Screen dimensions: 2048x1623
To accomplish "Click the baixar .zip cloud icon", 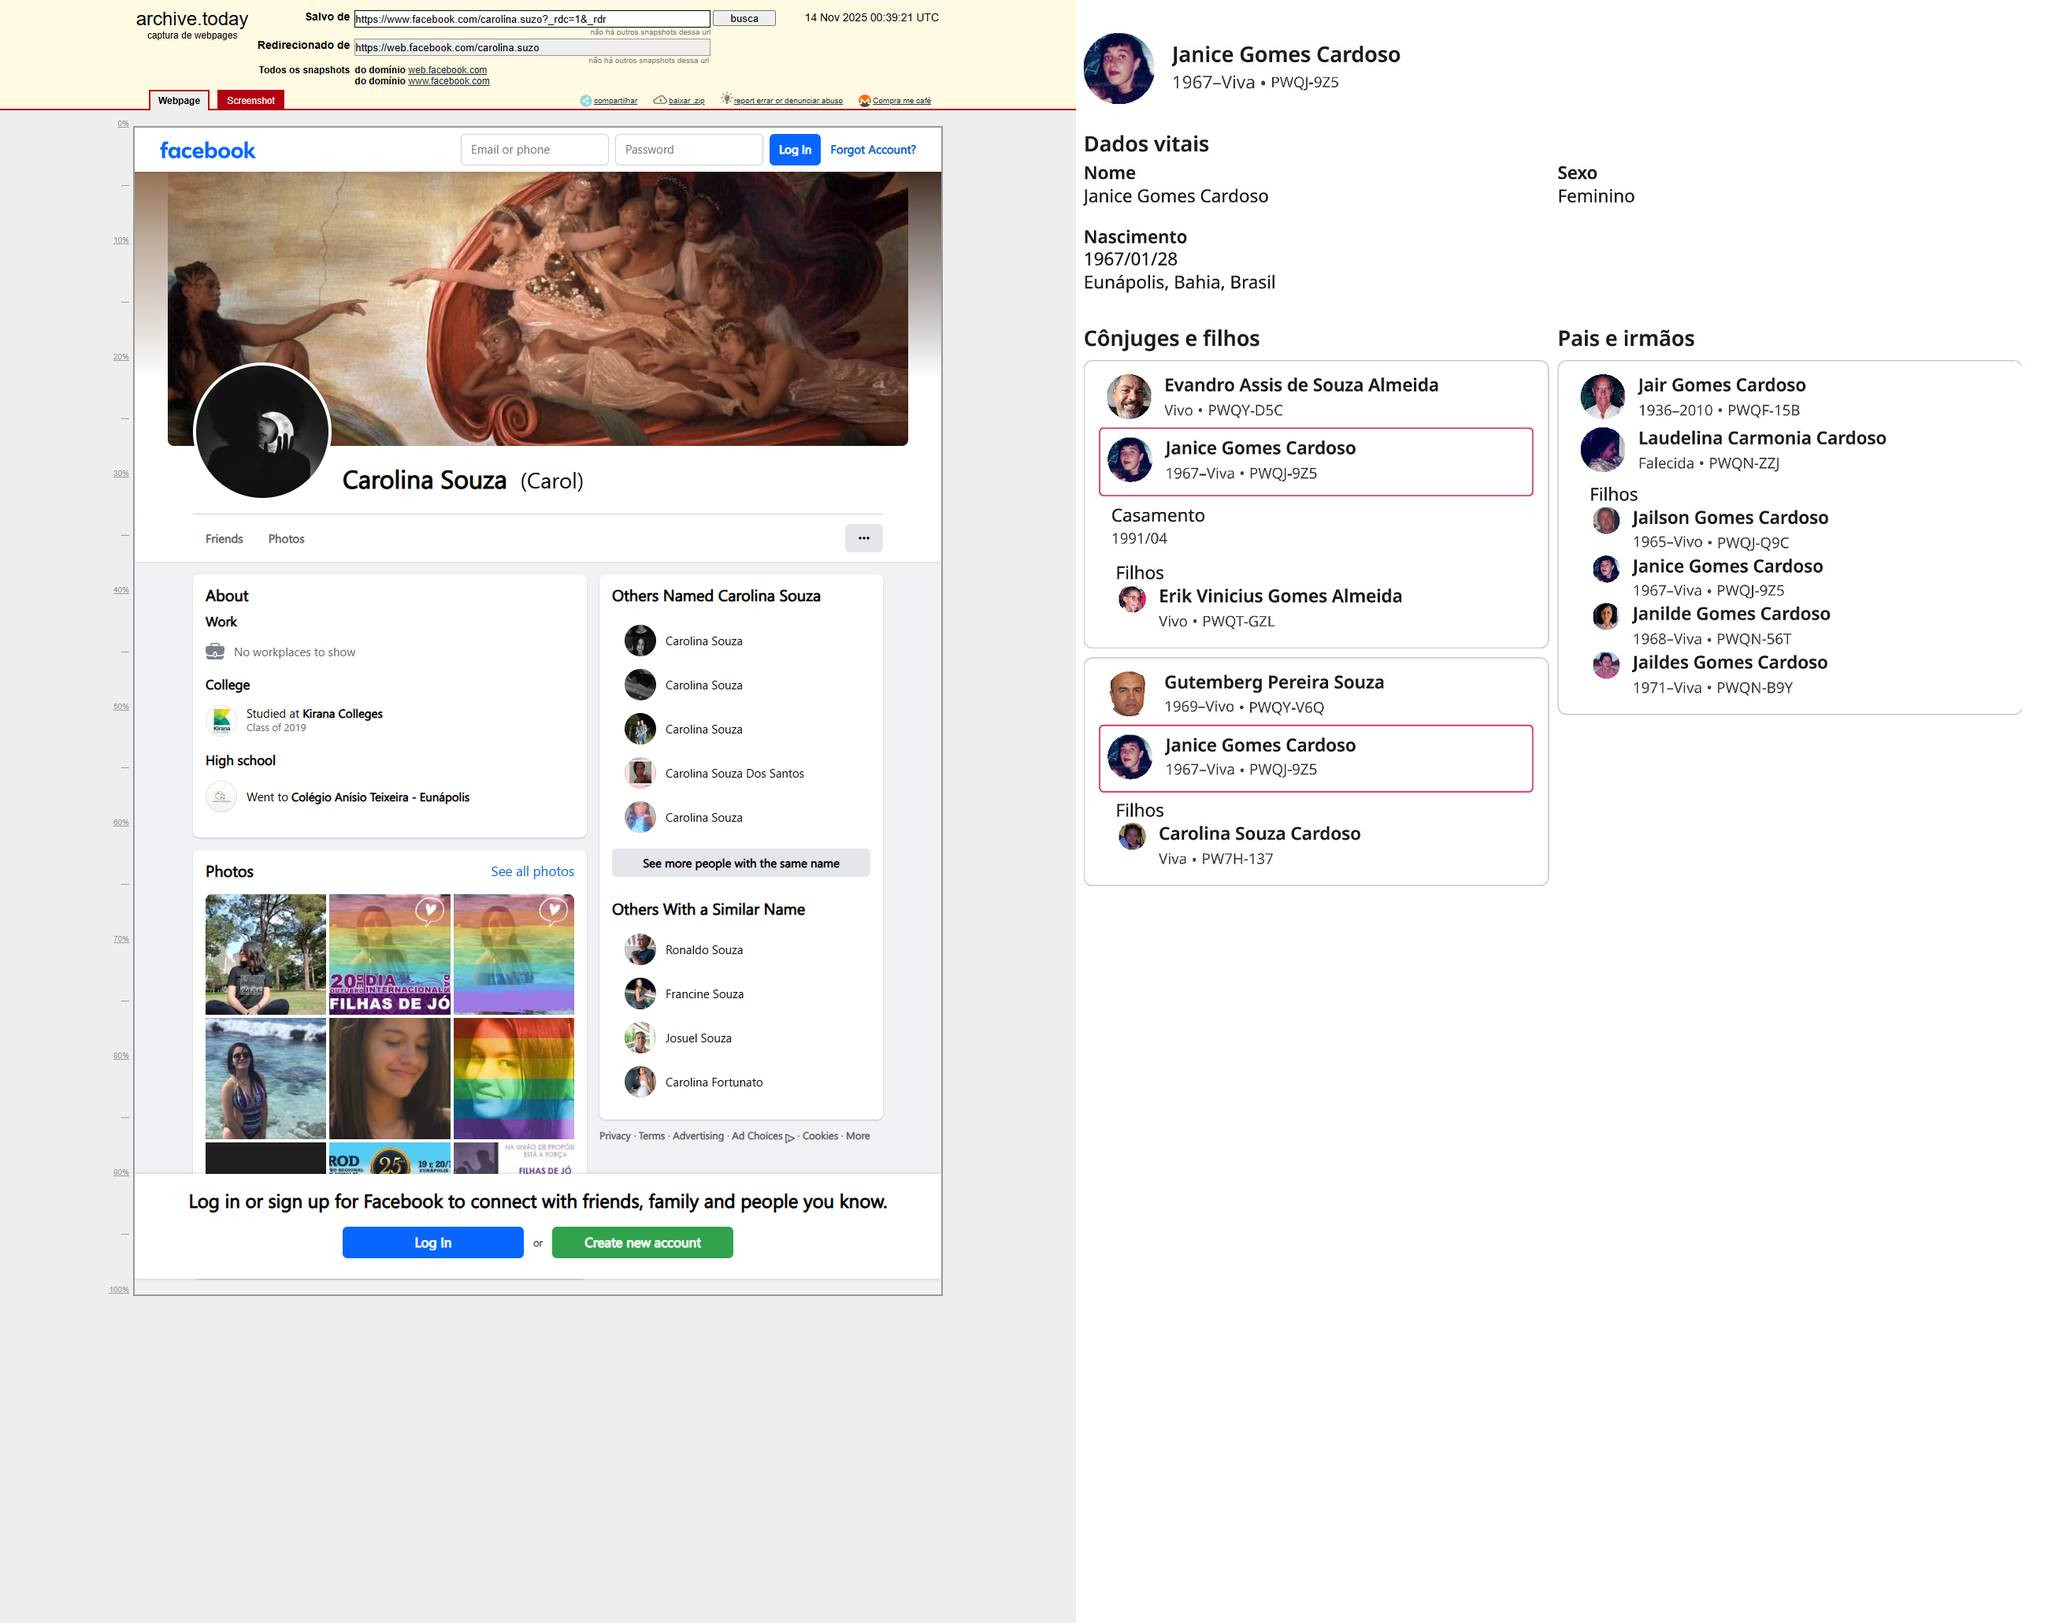I will click(x=660, y=100).
